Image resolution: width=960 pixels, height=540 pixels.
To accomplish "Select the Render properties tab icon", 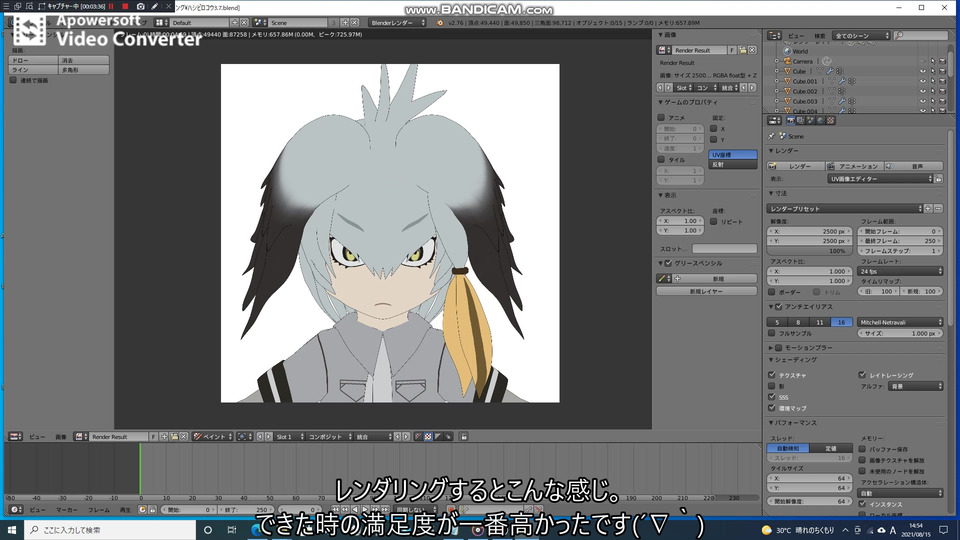I will tap(790, 121).
